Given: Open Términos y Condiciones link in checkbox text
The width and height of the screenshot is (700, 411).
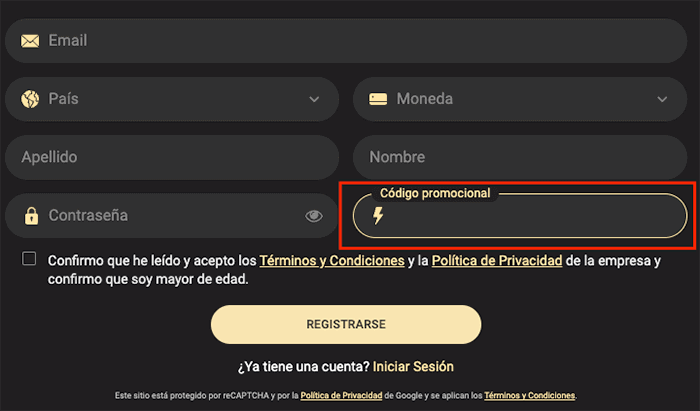Looking at the screenshot, I should click(332, 261).
